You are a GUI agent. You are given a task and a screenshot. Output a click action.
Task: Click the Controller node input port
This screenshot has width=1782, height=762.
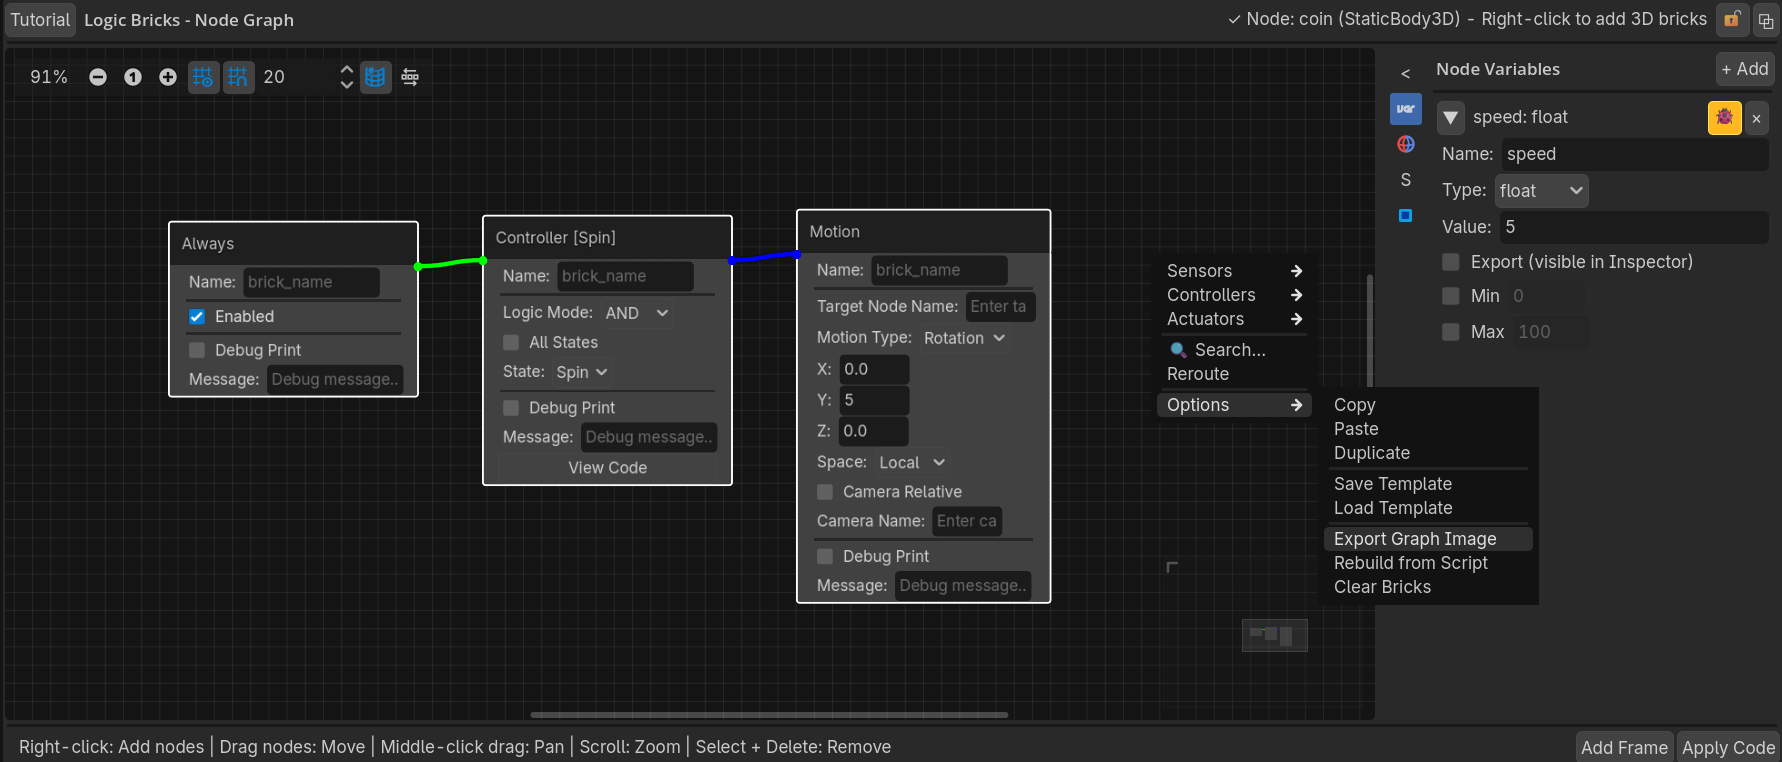tap(483, 260)
